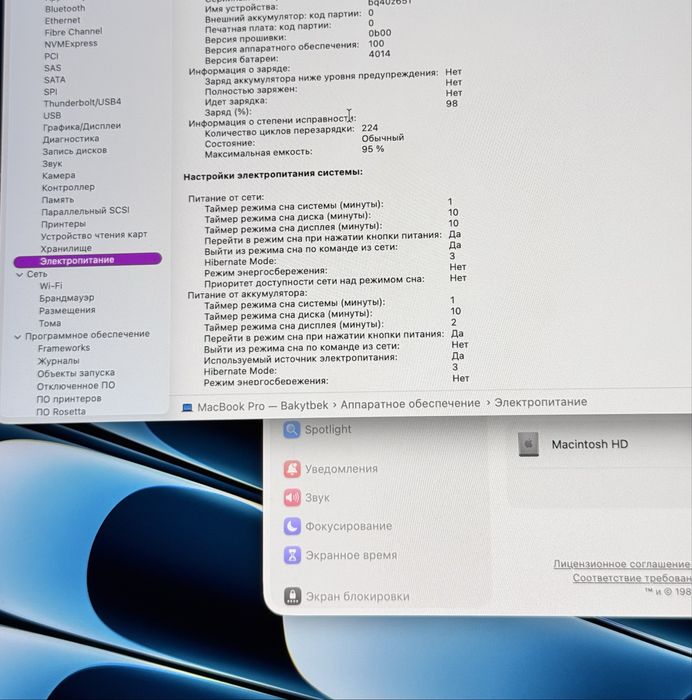Image resolution: width=692 pixels, height=700 pixels.
Task: Open Thunderbolt/USB4 sidebar entry
Action: point(82,103)
